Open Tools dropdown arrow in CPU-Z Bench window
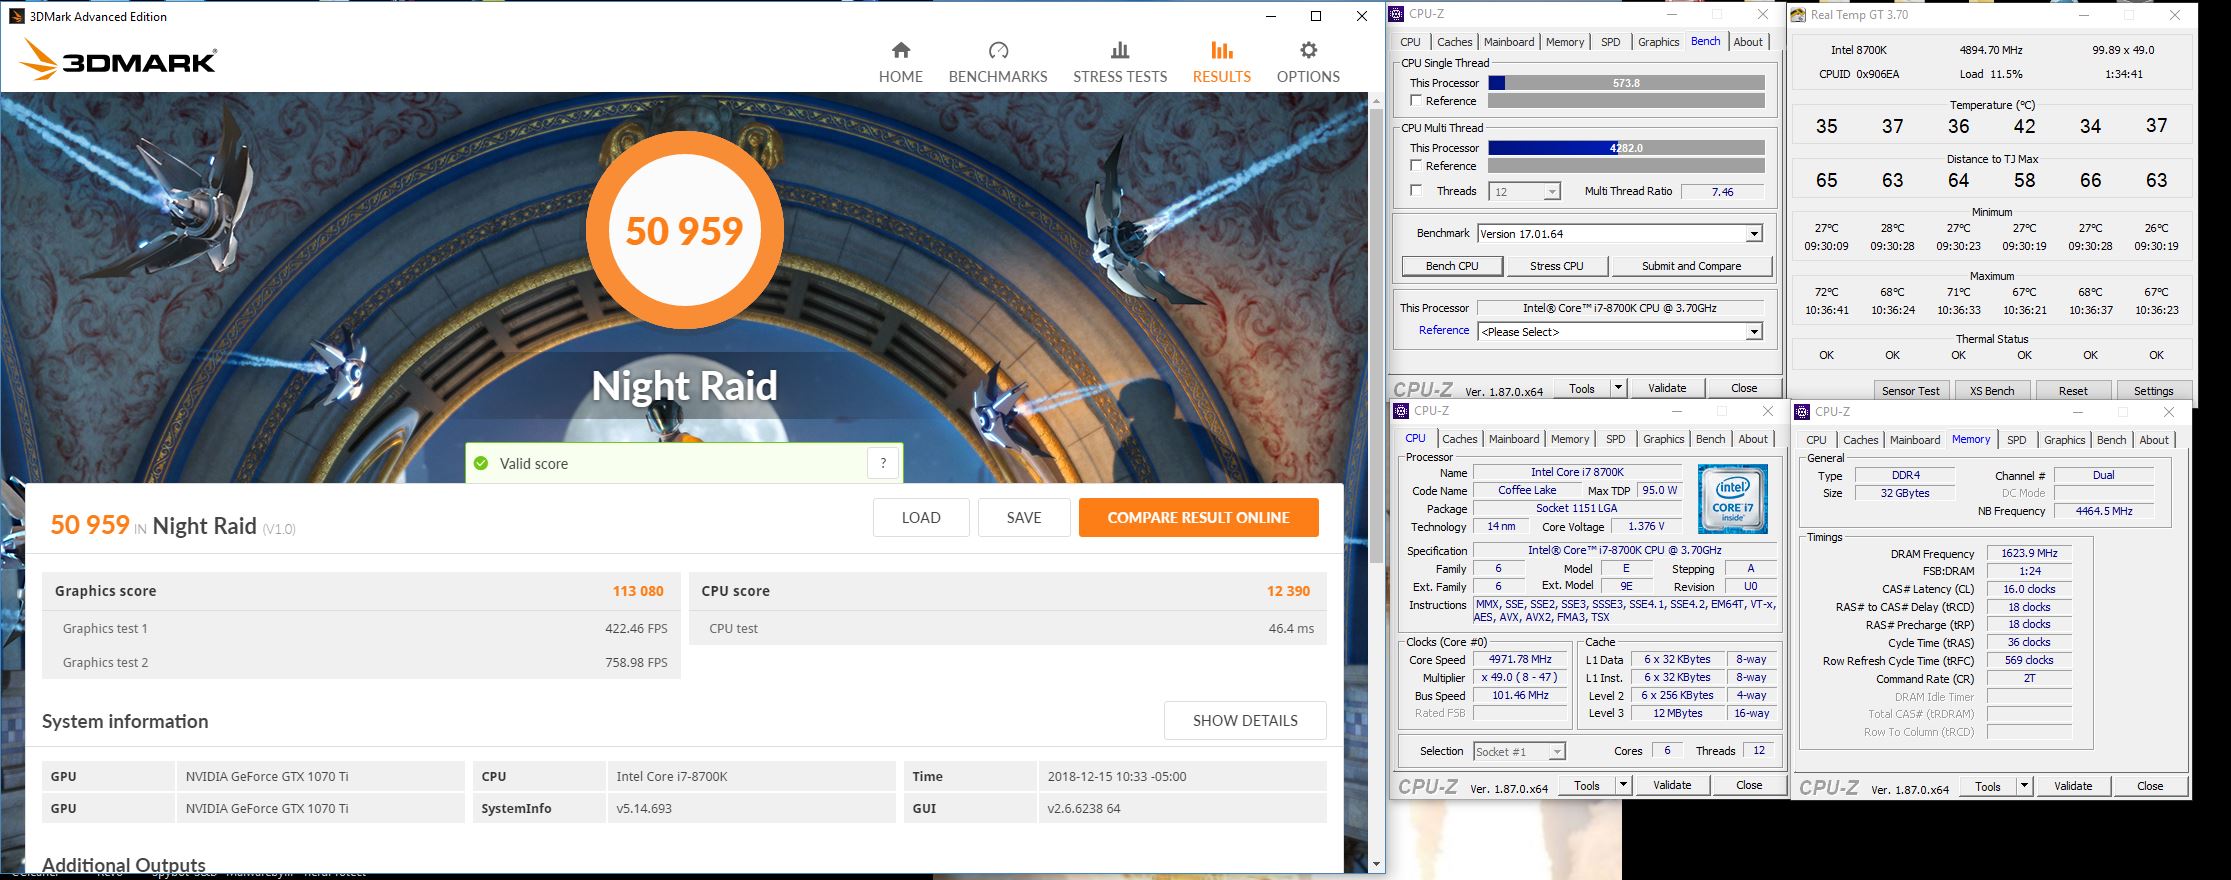 [x=1618, y=388]
